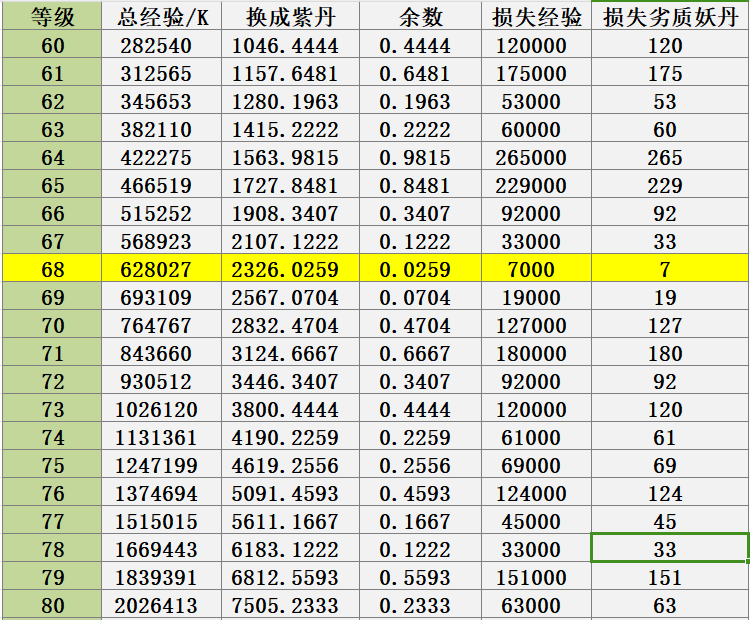Viewport: 750px width, 620px height.
Task: Click total experience cell 282540
Action: (x=162, y=45)
